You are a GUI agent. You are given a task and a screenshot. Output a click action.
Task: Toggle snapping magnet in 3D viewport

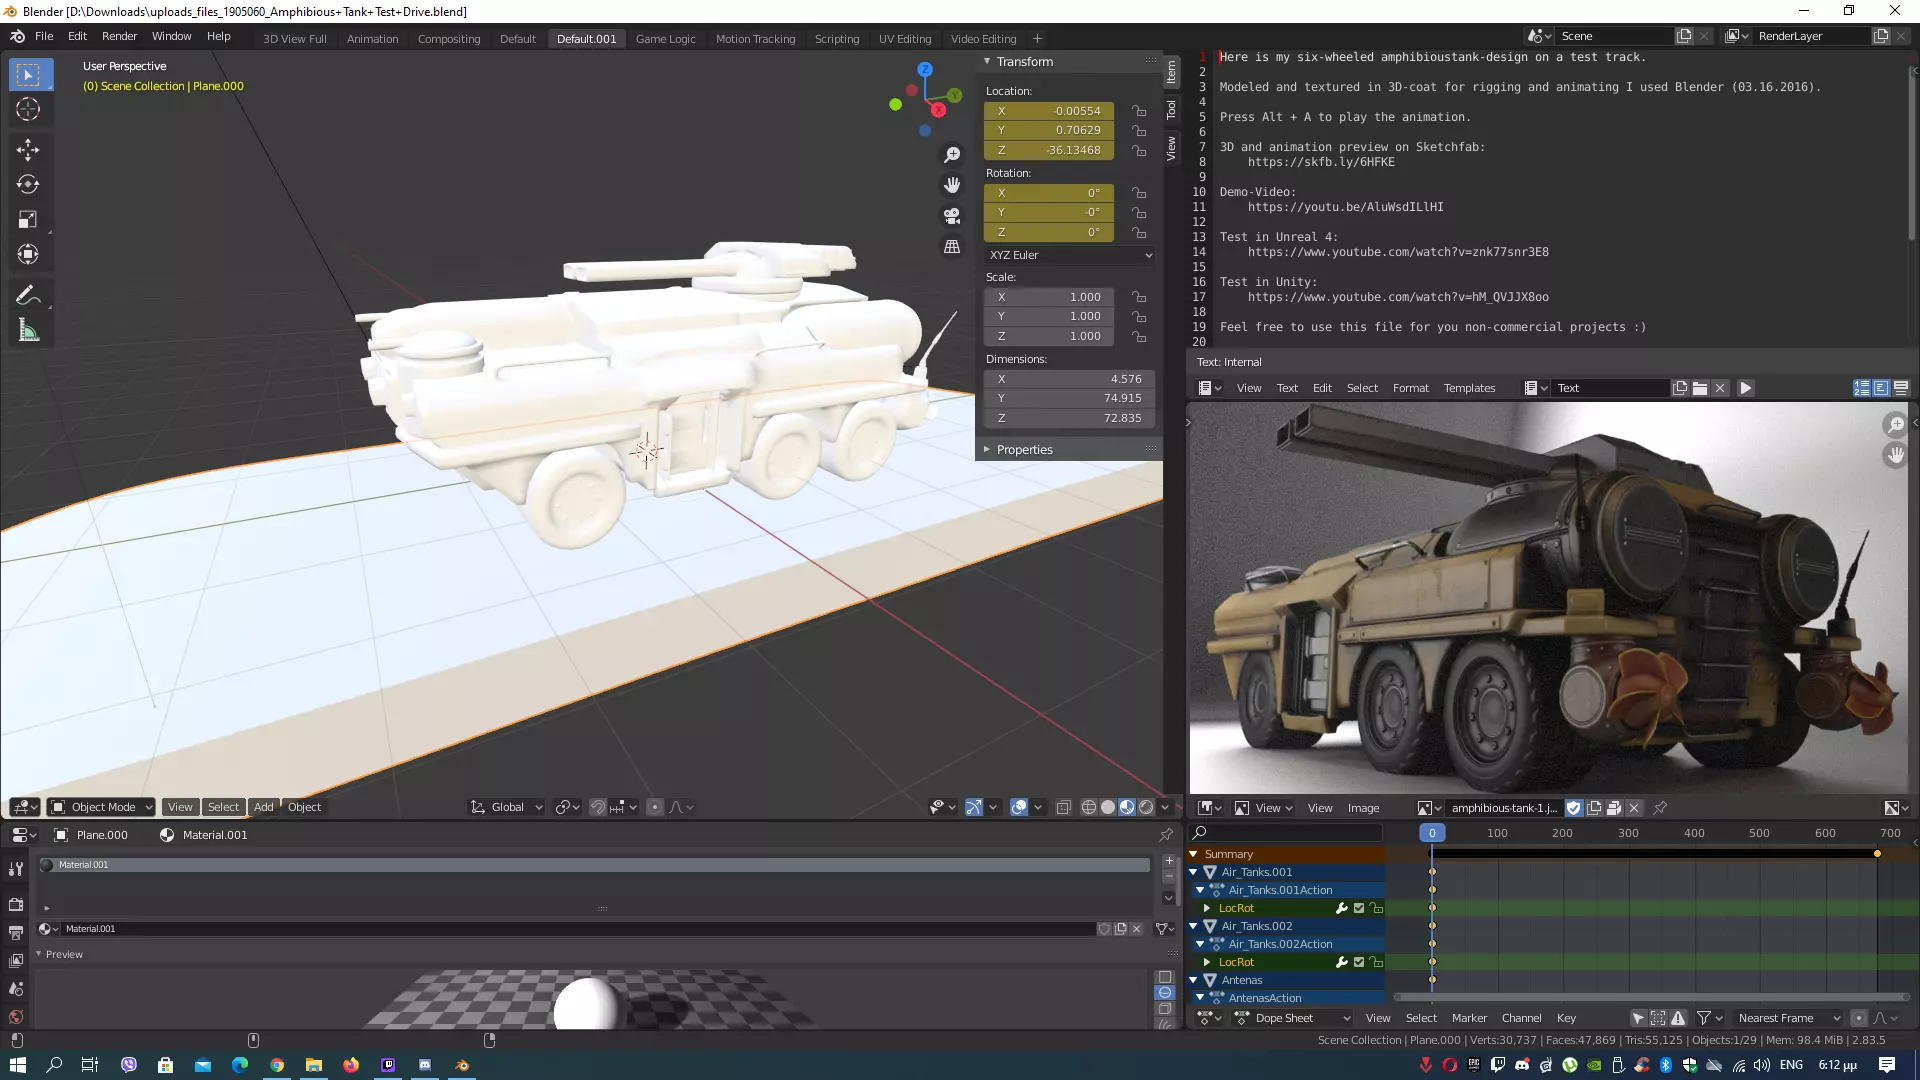(x=597, y=807)
